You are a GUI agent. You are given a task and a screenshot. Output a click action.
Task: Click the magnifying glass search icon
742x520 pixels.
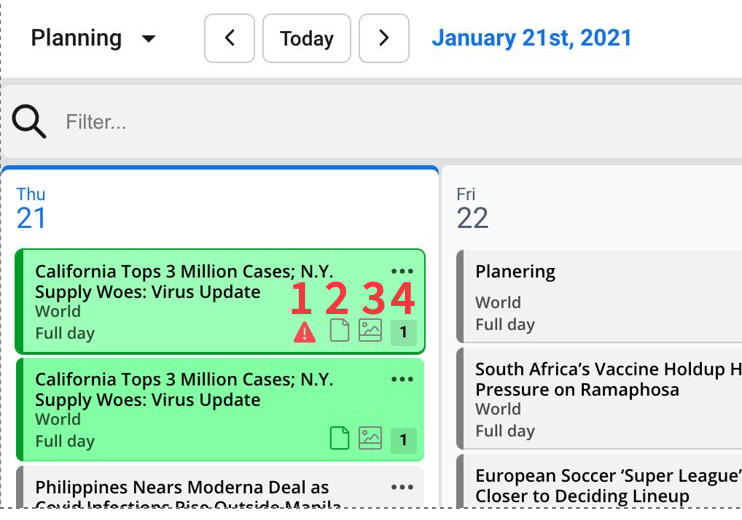tap(29, 122)
